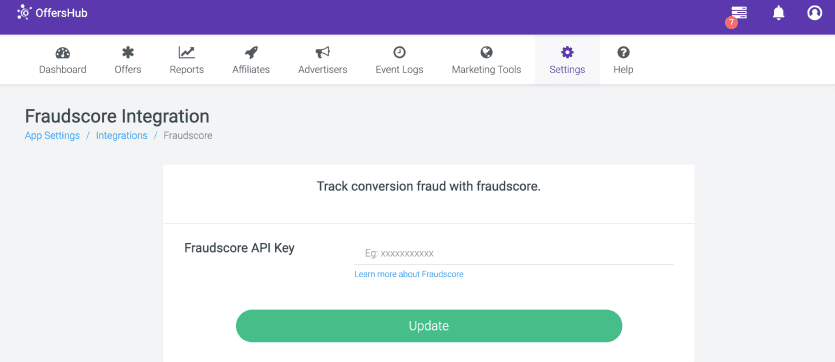Viewport: 835px width, 362px height.
Task: Open the notifications bell
Action: pos(779,12)
